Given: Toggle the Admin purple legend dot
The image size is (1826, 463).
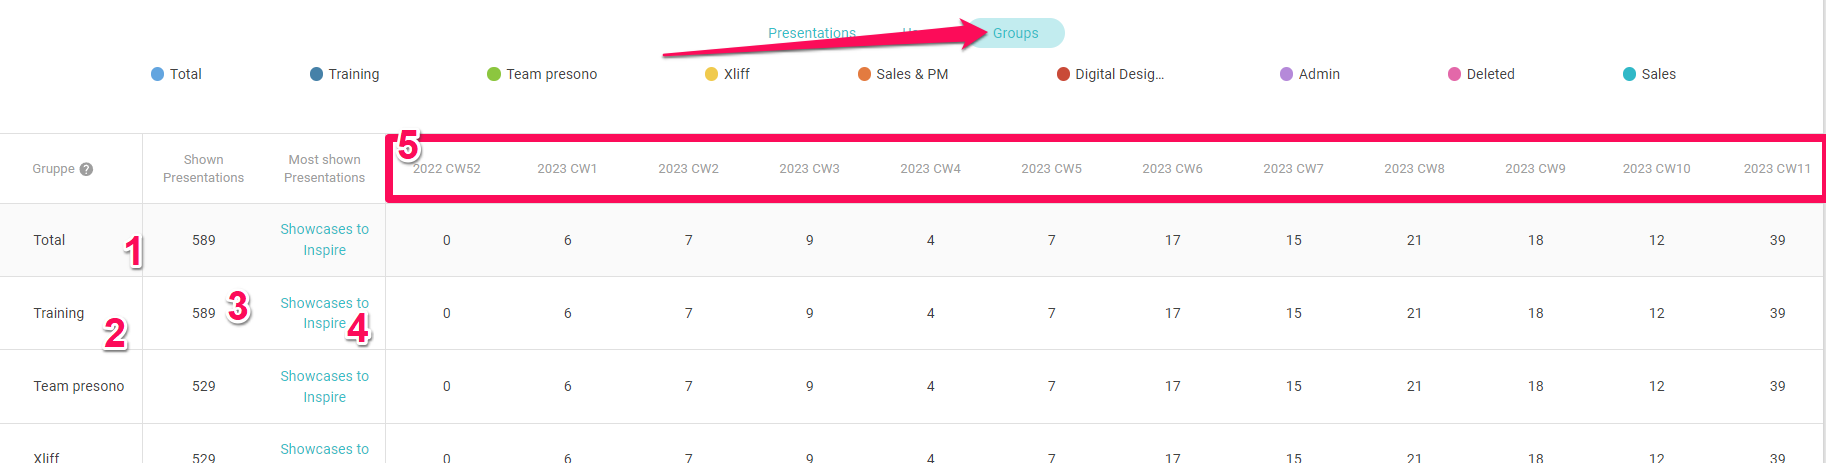Looking at the screenshot, I should (x=1286, y=74).
